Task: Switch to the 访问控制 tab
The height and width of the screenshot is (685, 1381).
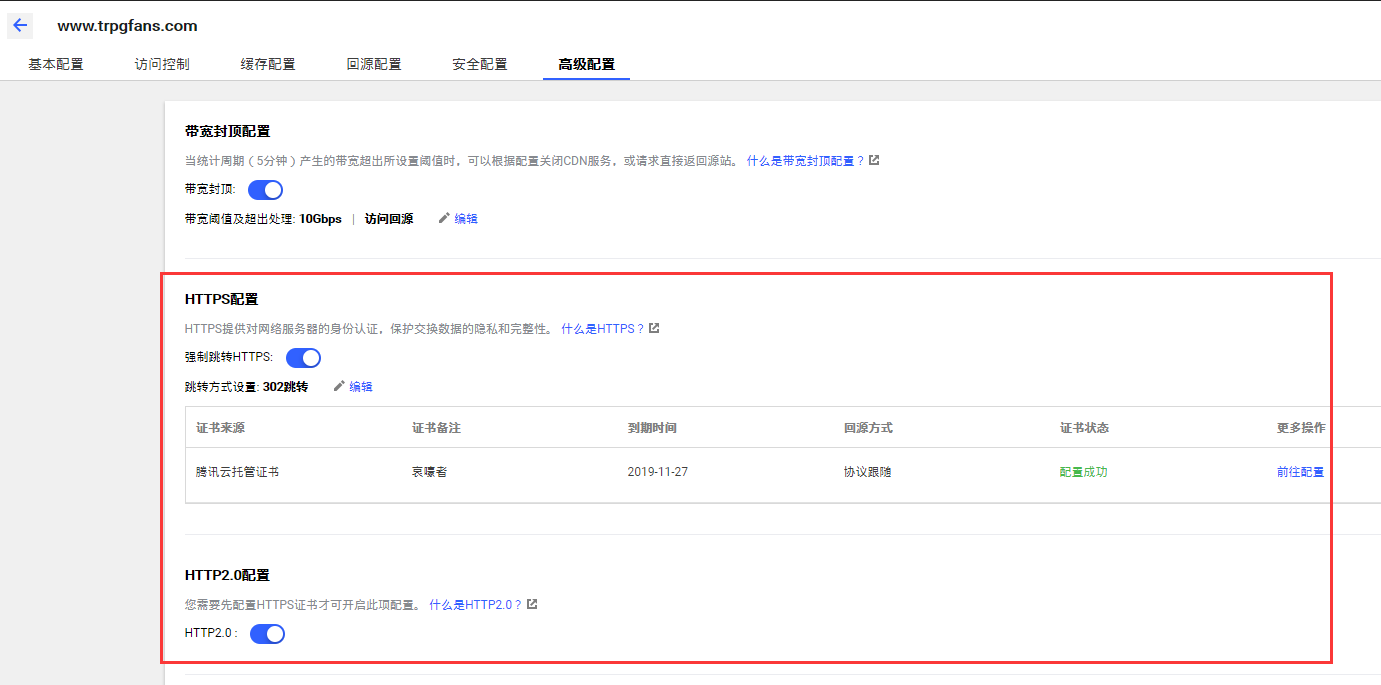Action: (162, 64)
